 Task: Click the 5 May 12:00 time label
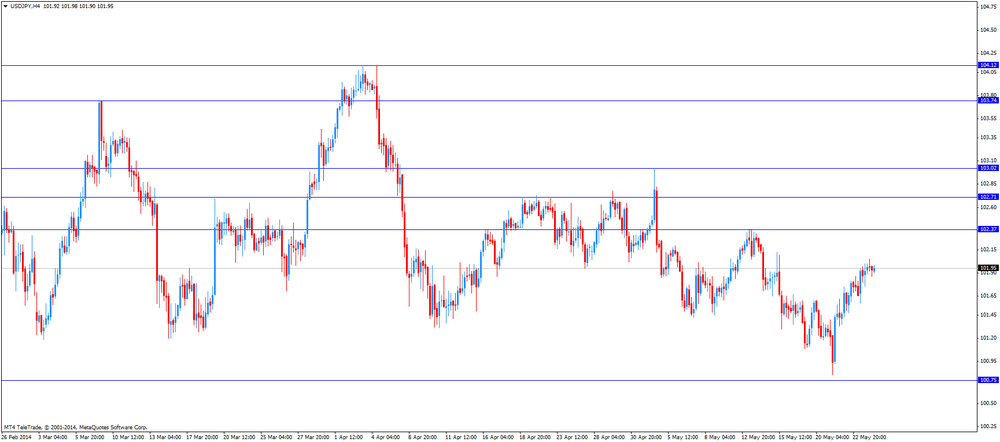tap(683, 438)
